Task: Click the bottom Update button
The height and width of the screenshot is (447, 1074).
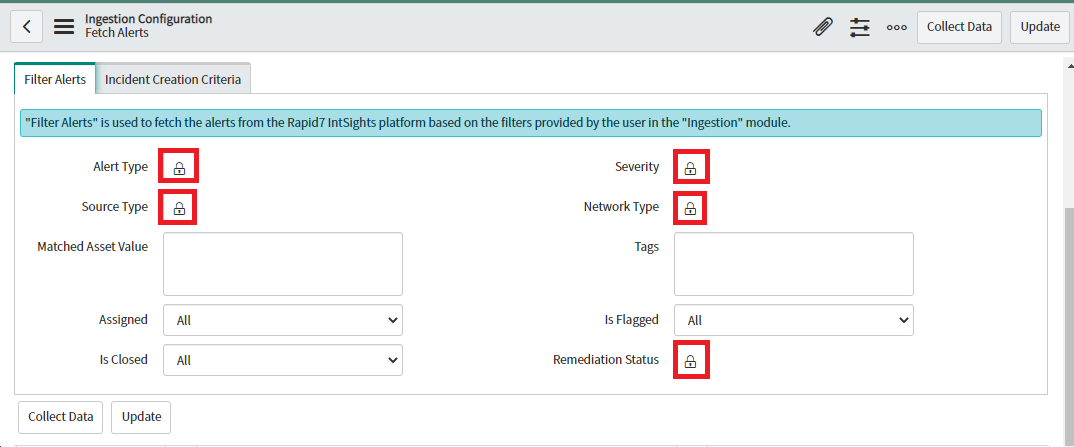Action: click(141, 416)
